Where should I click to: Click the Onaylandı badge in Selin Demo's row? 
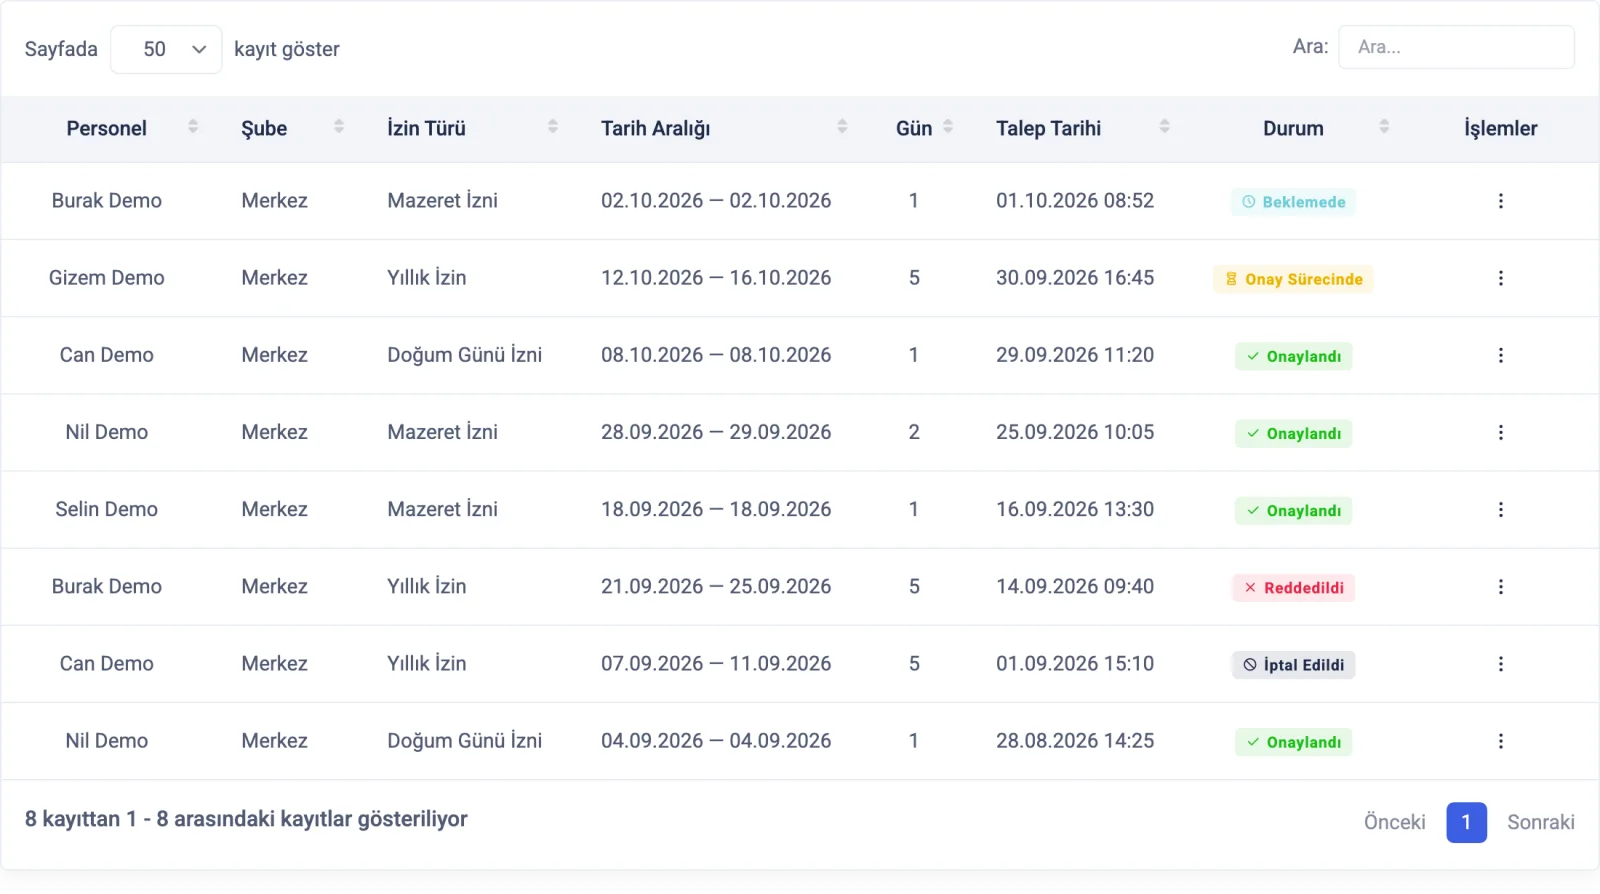[1293, 511]
